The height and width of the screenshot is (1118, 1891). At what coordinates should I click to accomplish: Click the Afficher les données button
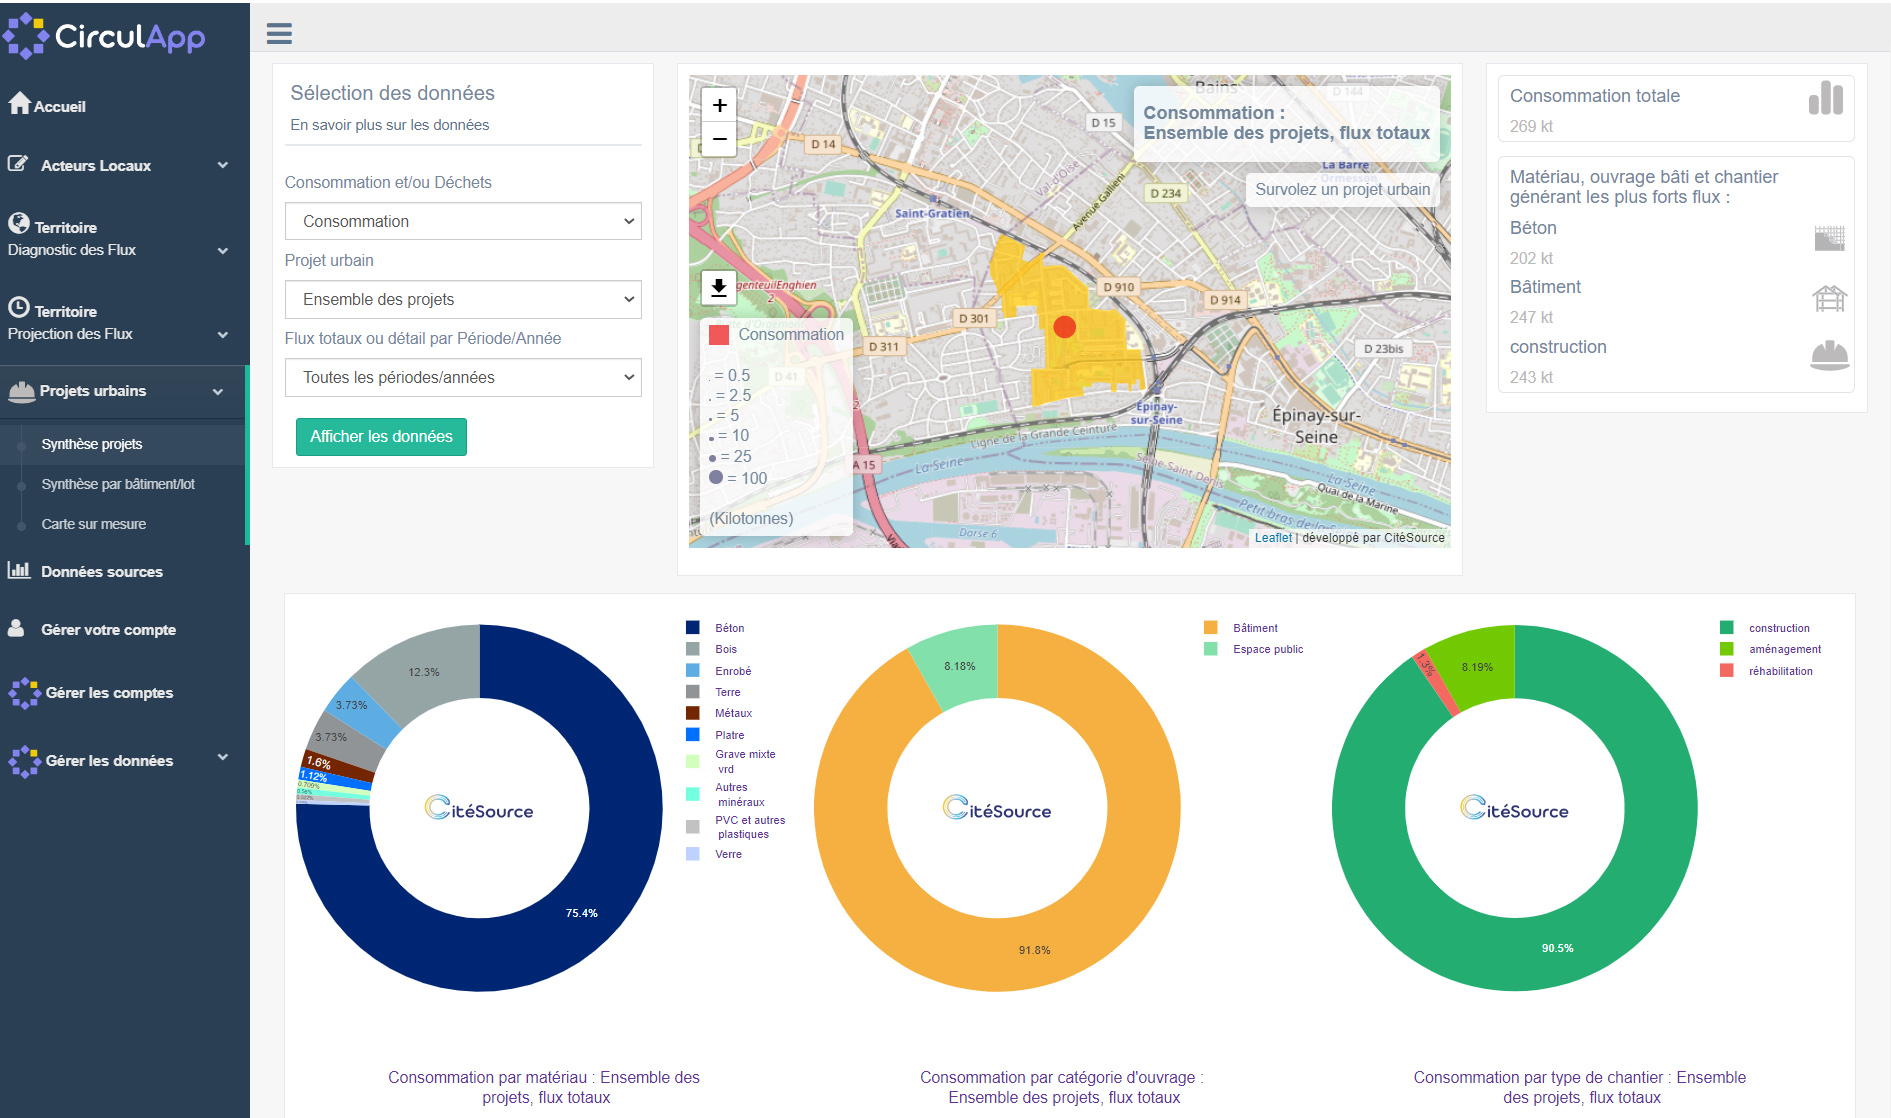point(381,437)
